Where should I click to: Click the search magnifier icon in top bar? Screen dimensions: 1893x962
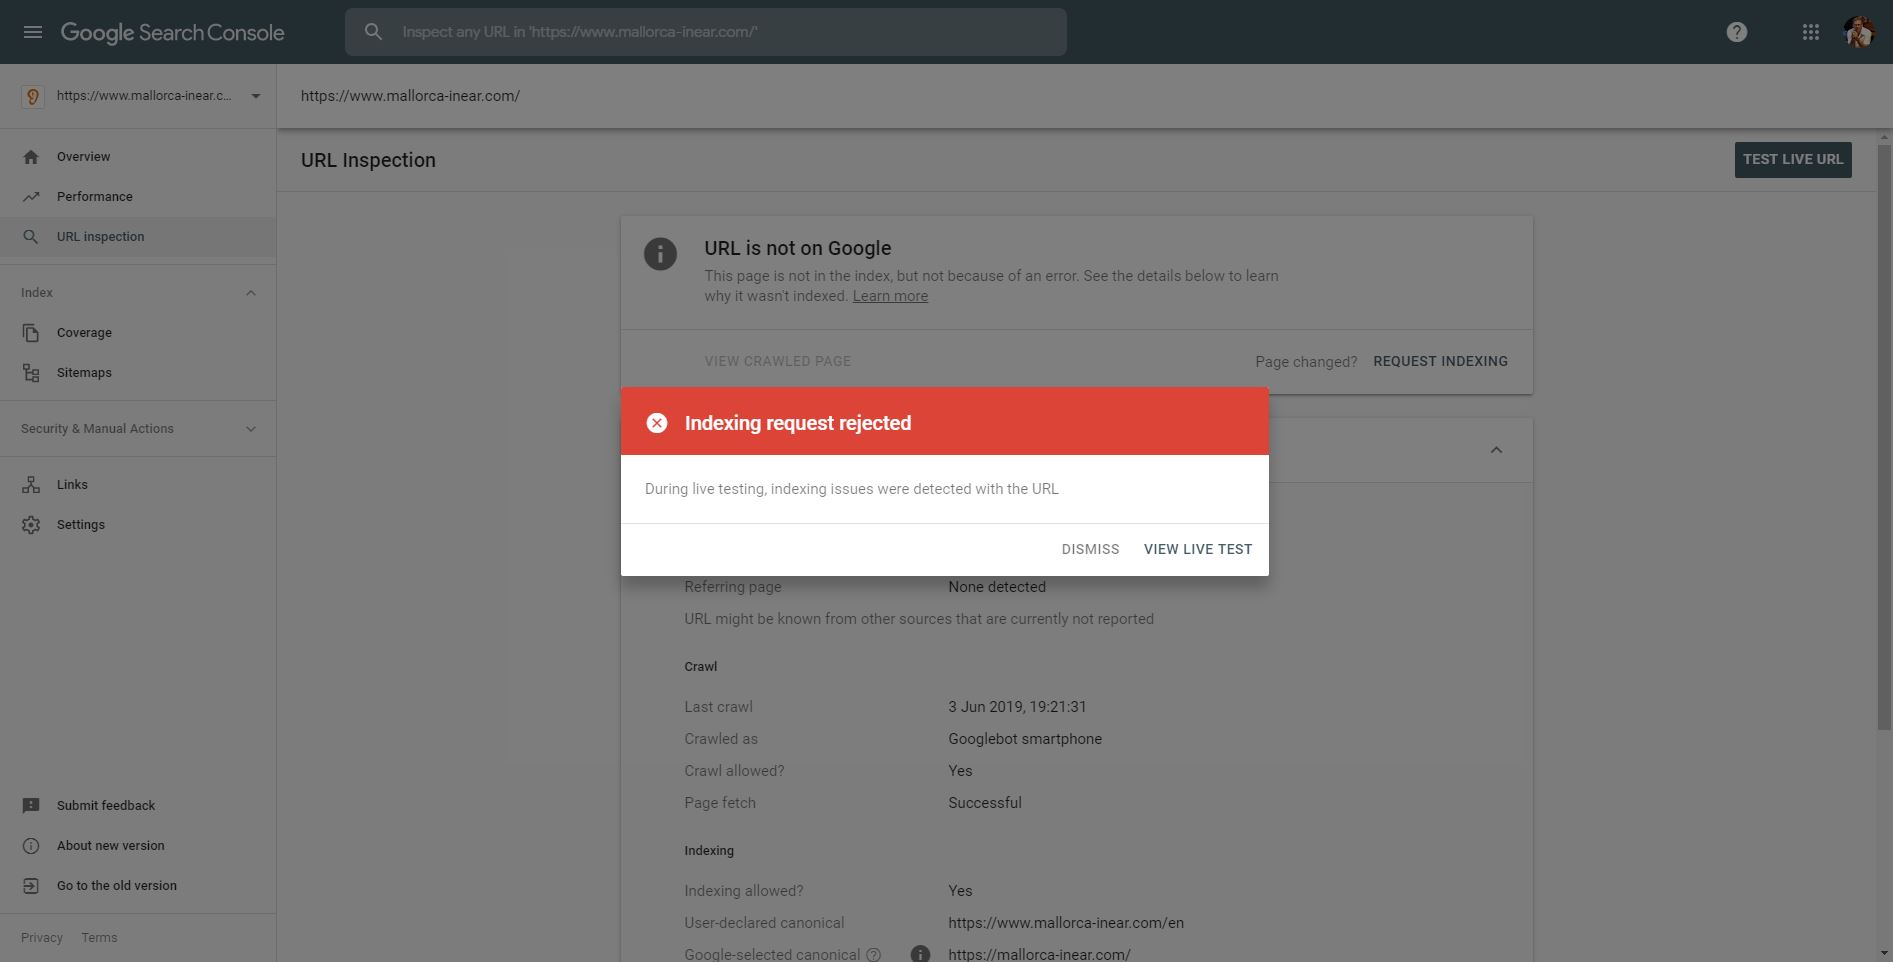click(373, 32)
